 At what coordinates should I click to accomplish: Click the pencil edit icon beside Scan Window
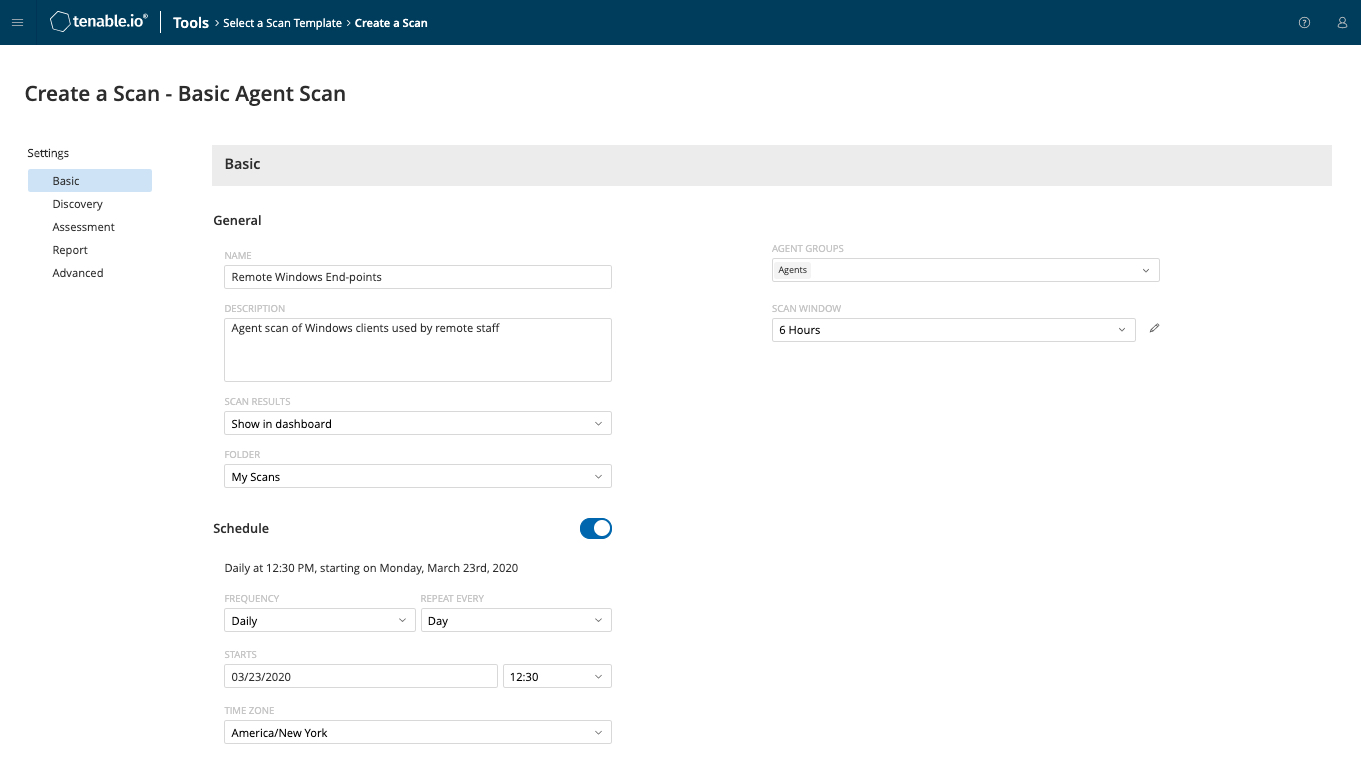tap(1154, 328)
